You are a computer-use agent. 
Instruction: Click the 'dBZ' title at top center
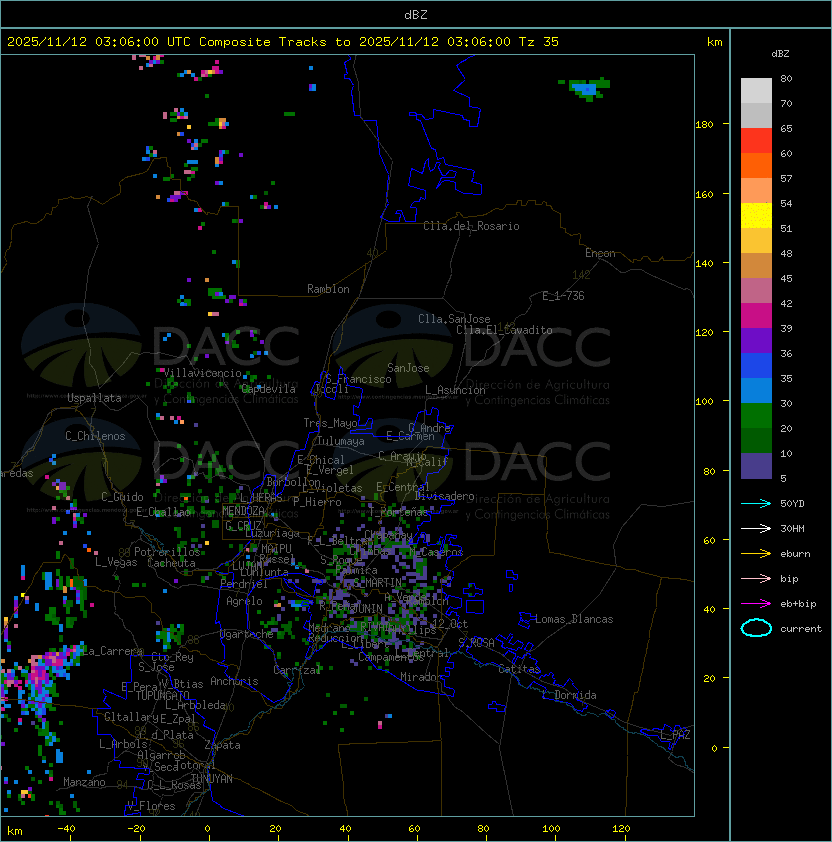pyautogui.click(x=416, y=14)
